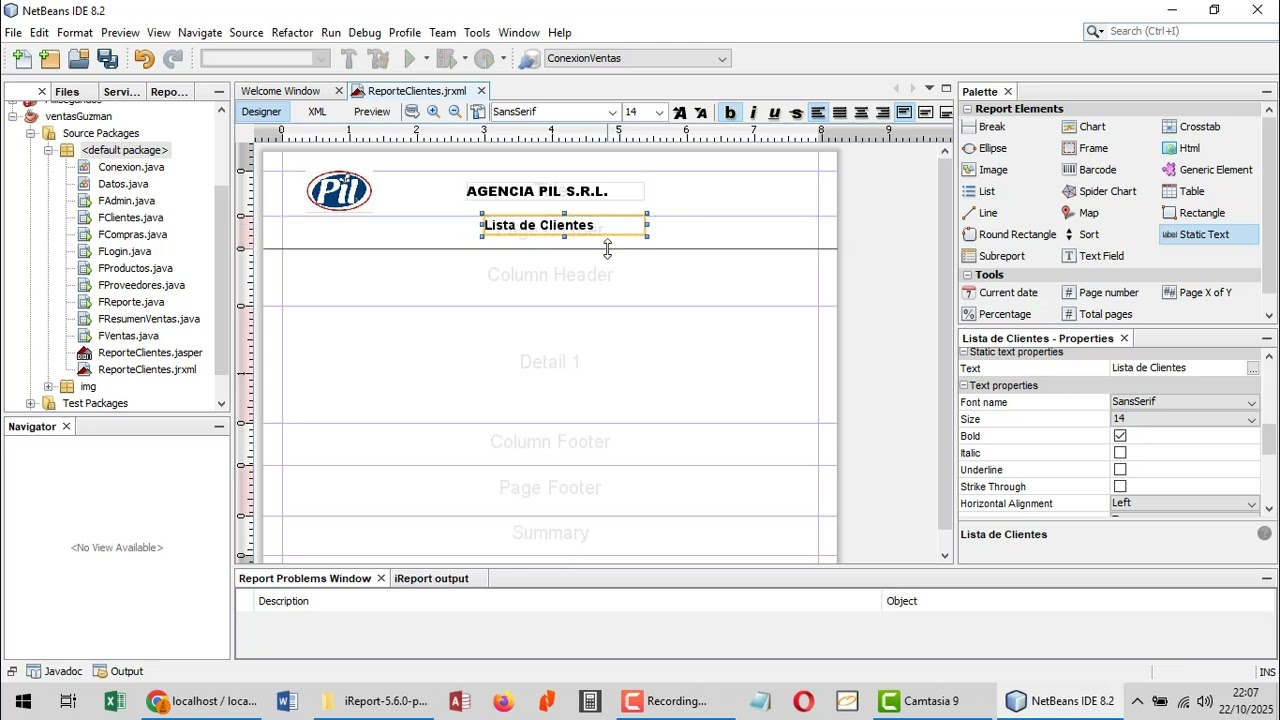1280x720 pixels.
Task: Select the Text Field palette element
Action: [x=1093, y=256]
